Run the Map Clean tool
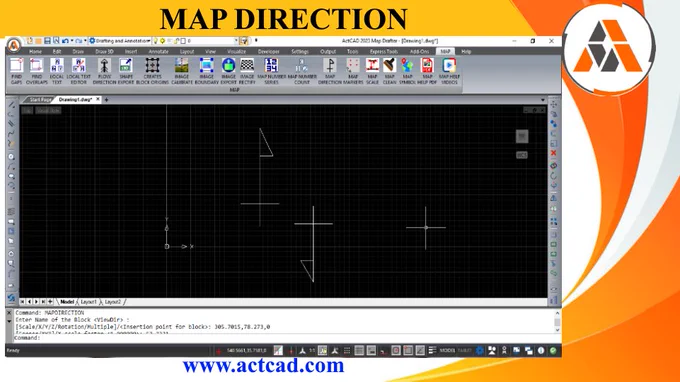This screenshot has width=680, height=382. coord(389,71)
